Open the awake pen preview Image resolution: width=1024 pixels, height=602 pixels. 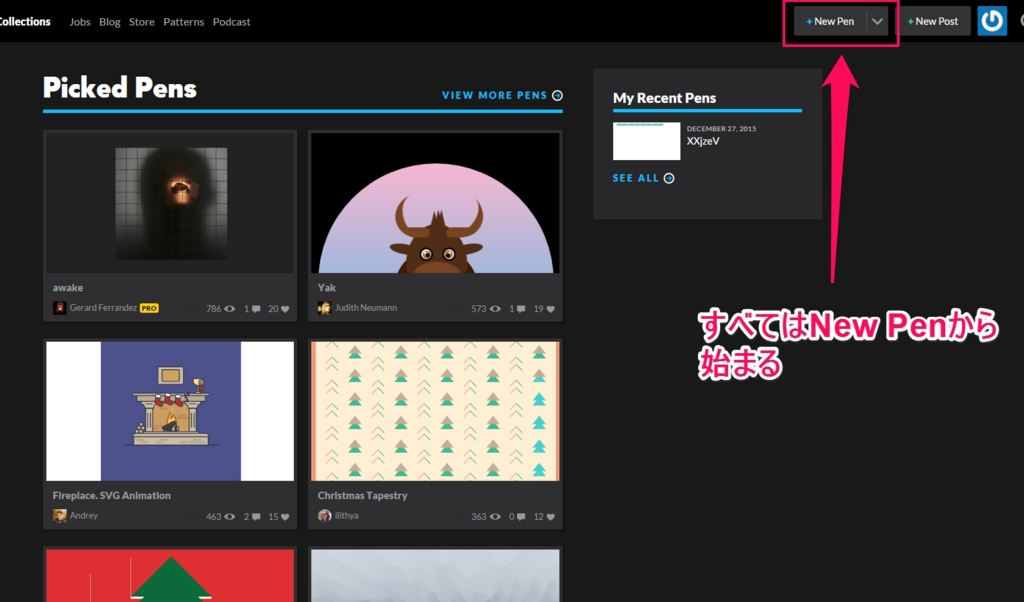click(x=170, y=202)
